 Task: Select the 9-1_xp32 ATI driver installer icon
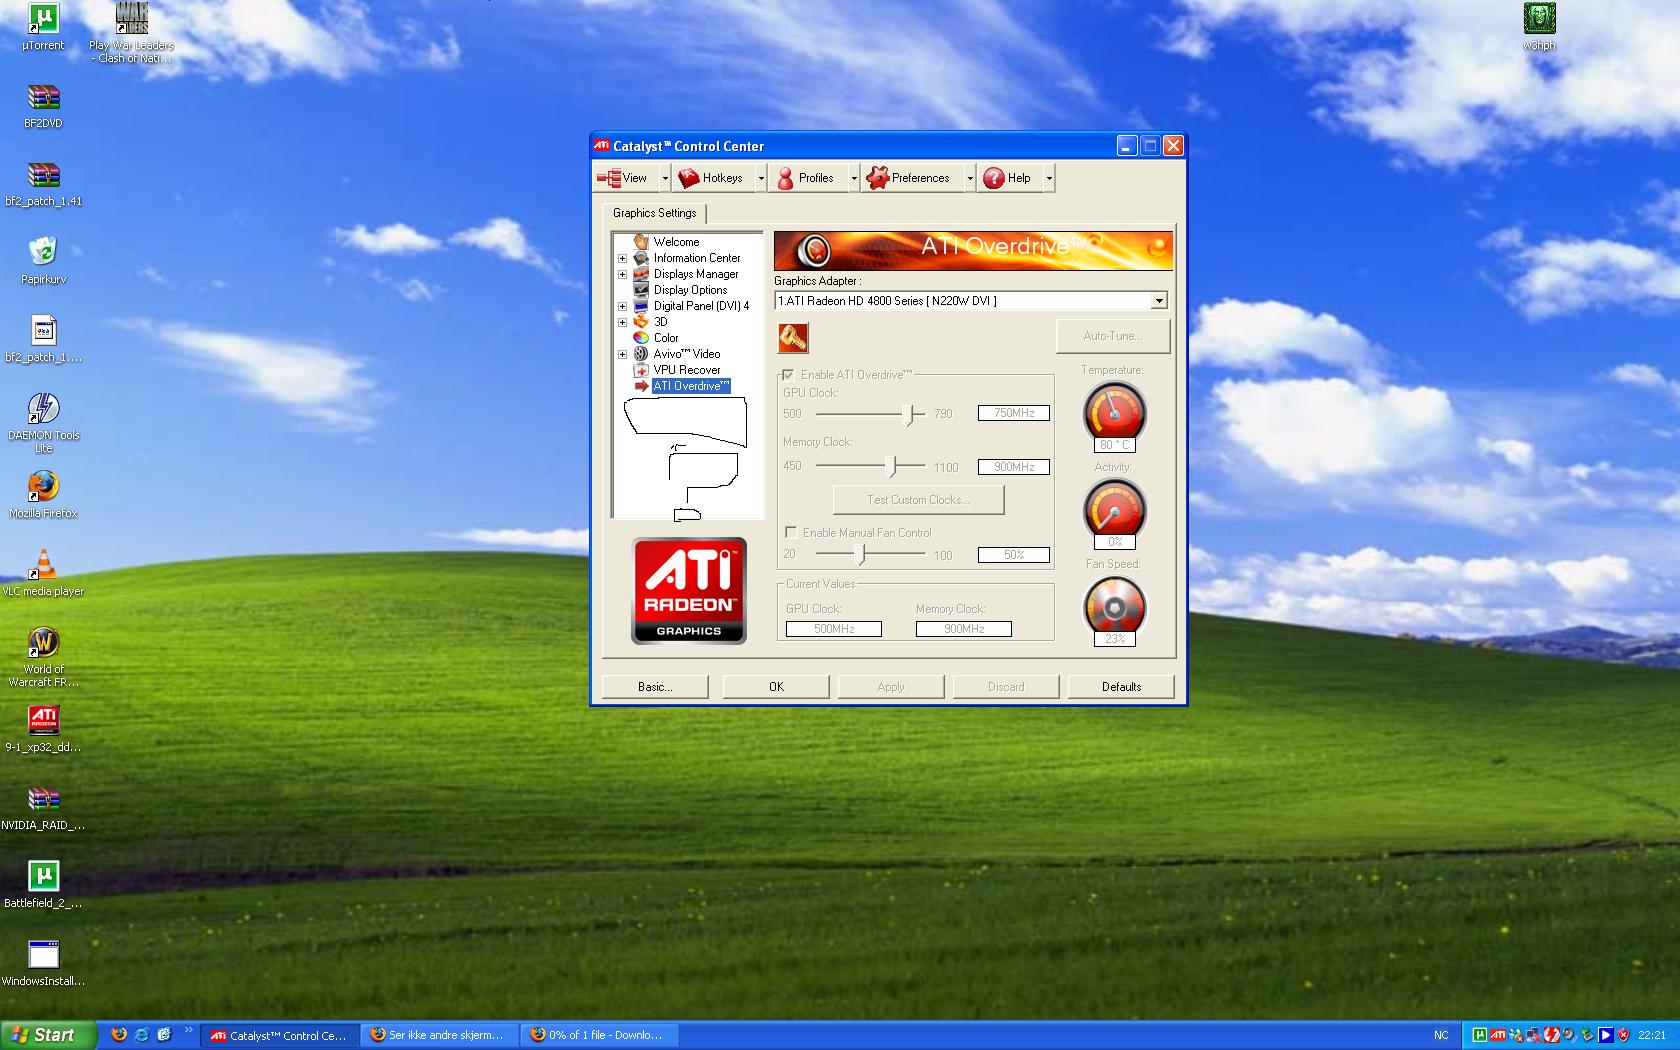point(43,729)
